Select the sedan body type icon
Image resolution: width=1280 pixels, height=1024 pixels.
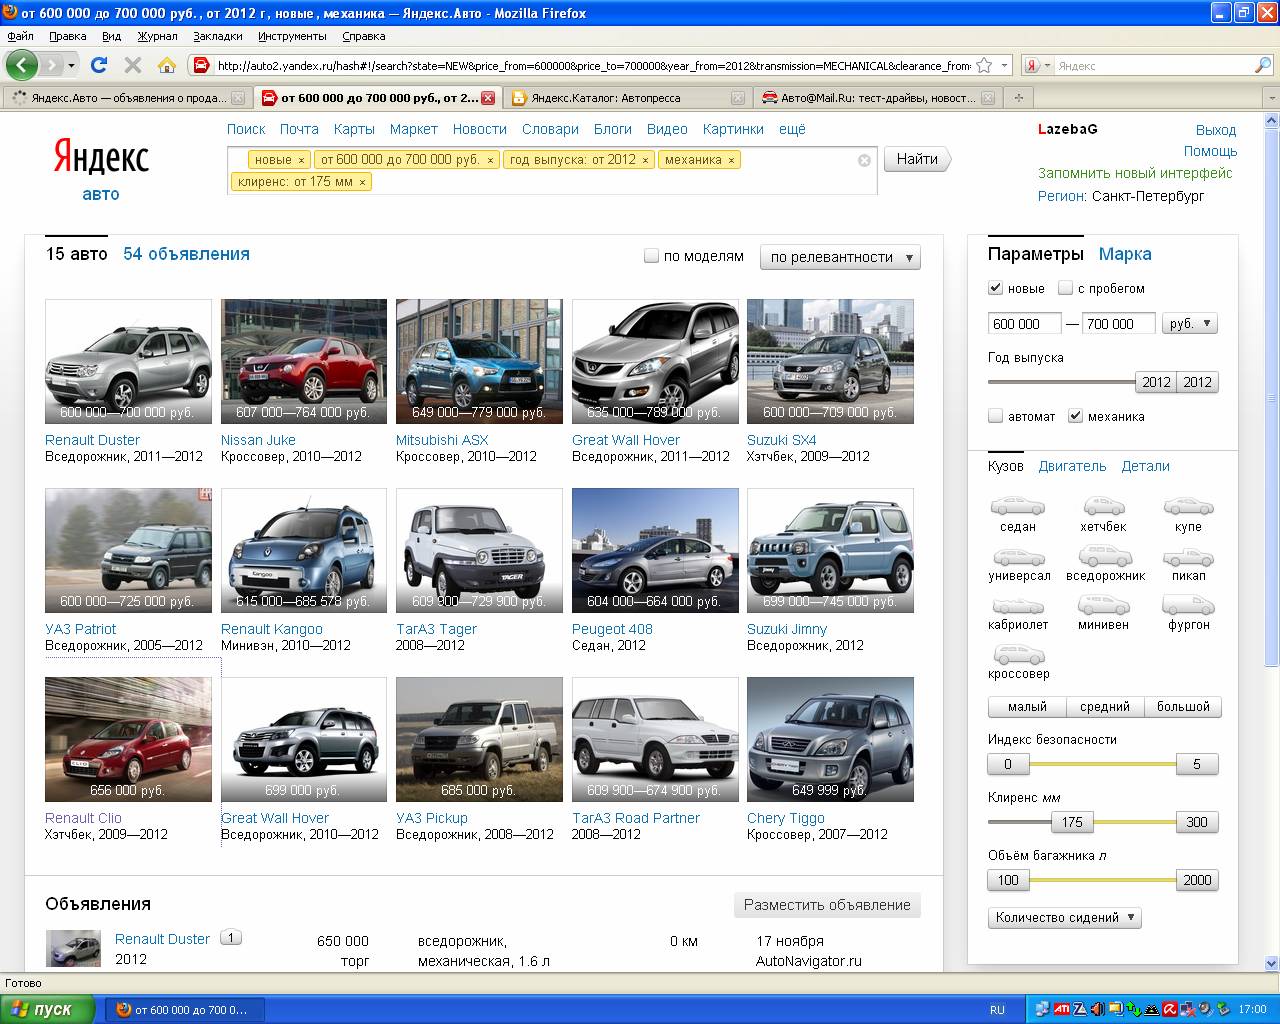[x=1017, y=506]
